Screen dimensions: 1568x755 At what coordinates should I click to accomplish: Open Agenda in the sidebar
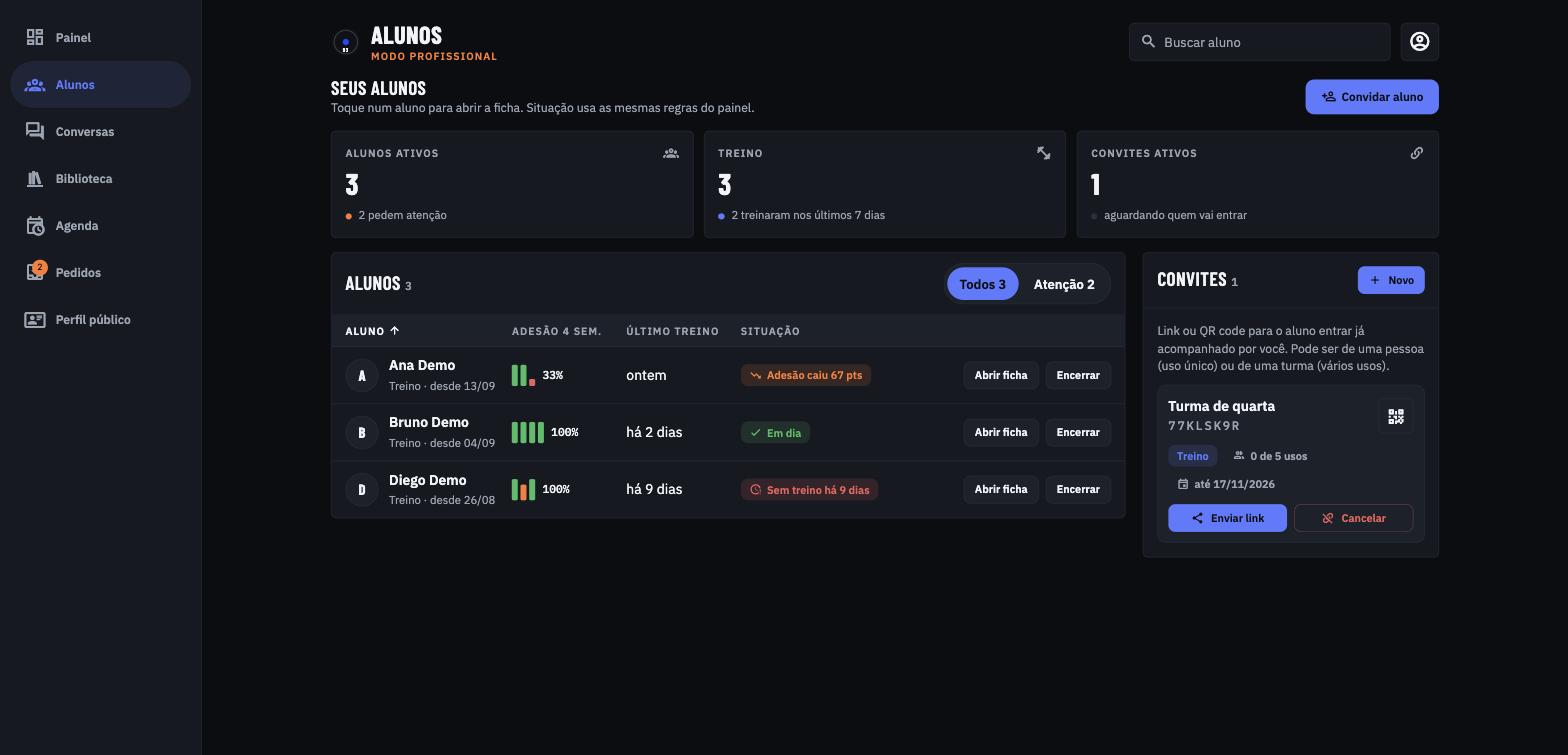[101, 226]
